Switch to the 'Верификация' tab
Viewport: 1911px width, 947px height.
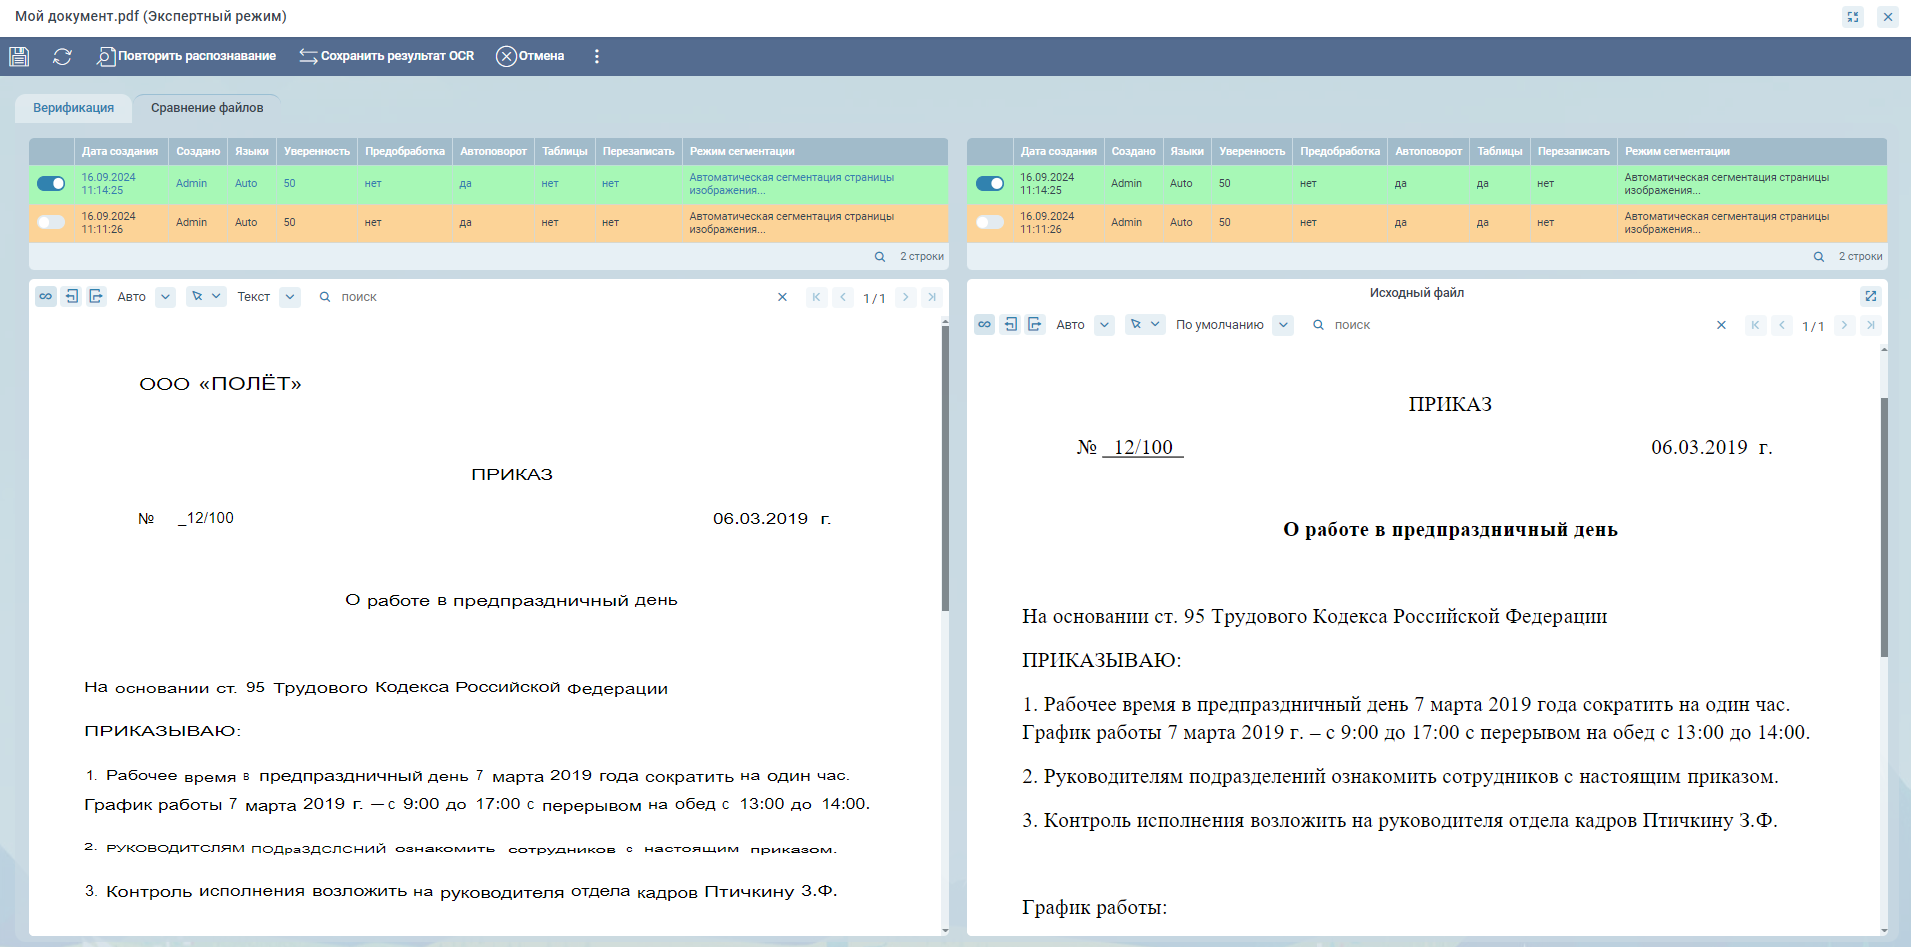(73, 108)
